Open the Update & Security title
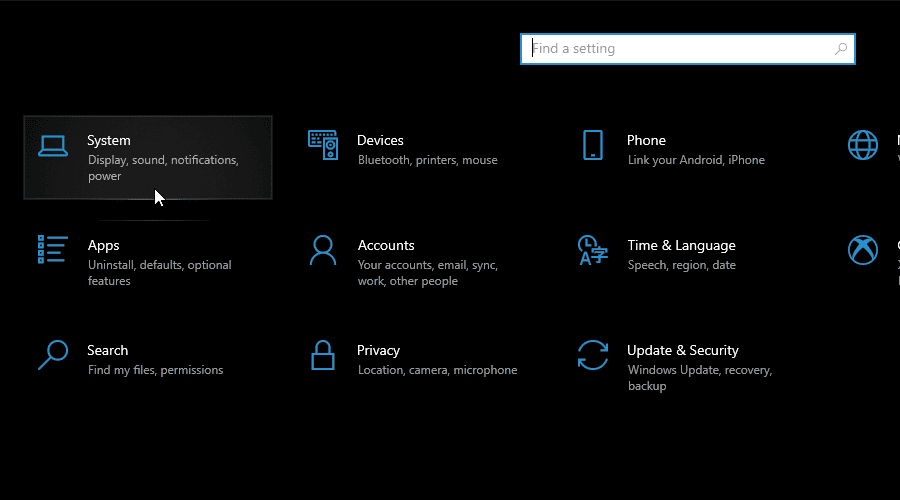The image size is (900, 500). (x=682, y=351)
